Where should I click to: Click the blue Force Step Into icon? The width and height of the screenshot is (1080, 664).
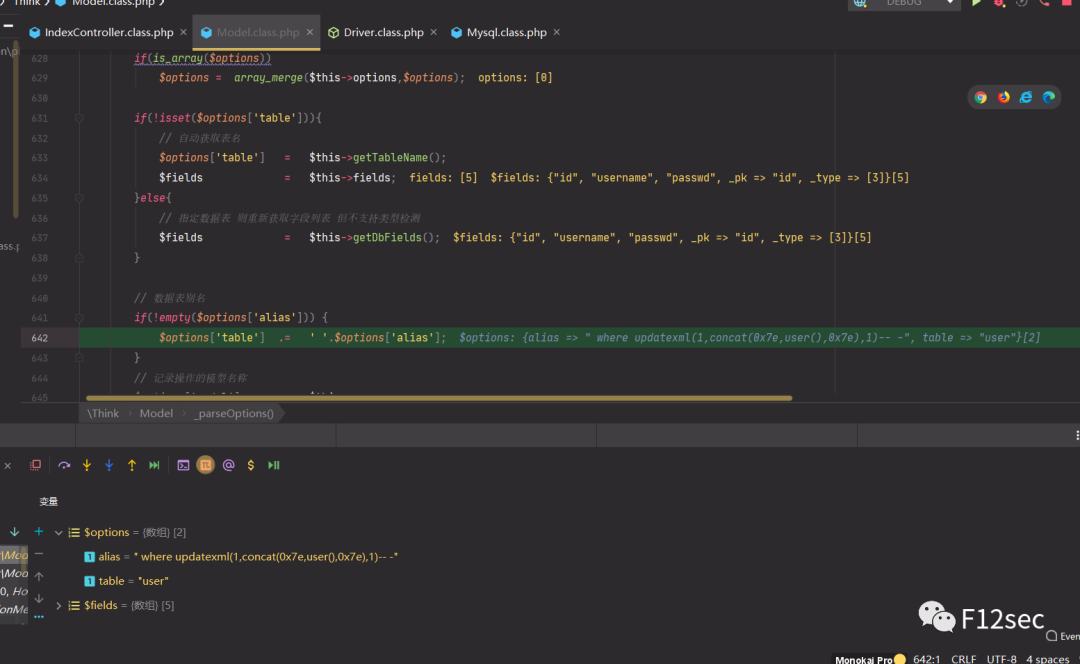pyautogui.click(x=109, y=465)
